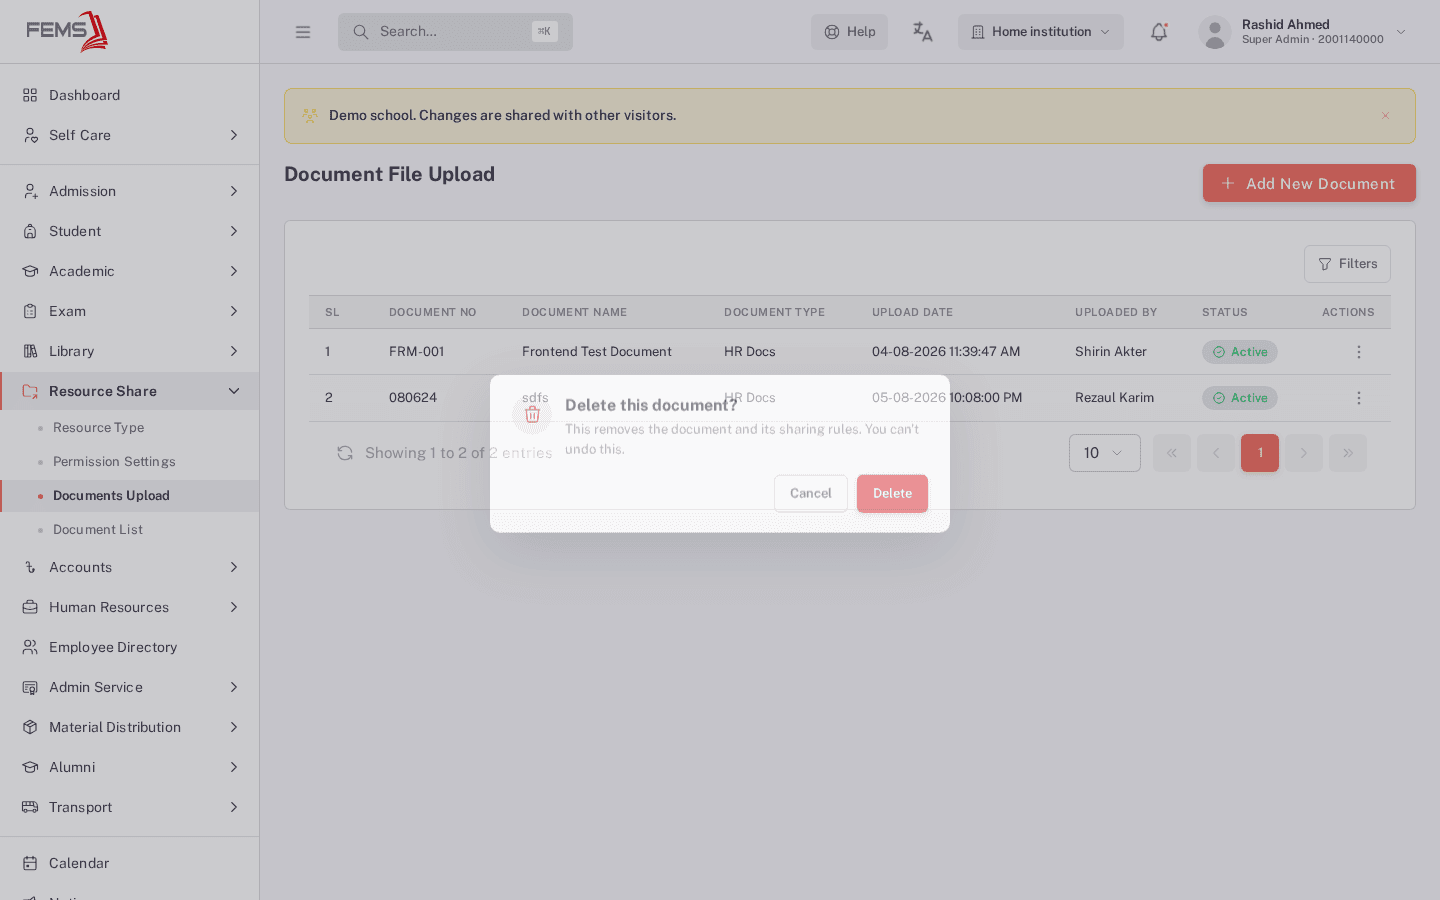Toggle the sidebar hamburger menu icon
The image size is (1440, 900).
303,32
